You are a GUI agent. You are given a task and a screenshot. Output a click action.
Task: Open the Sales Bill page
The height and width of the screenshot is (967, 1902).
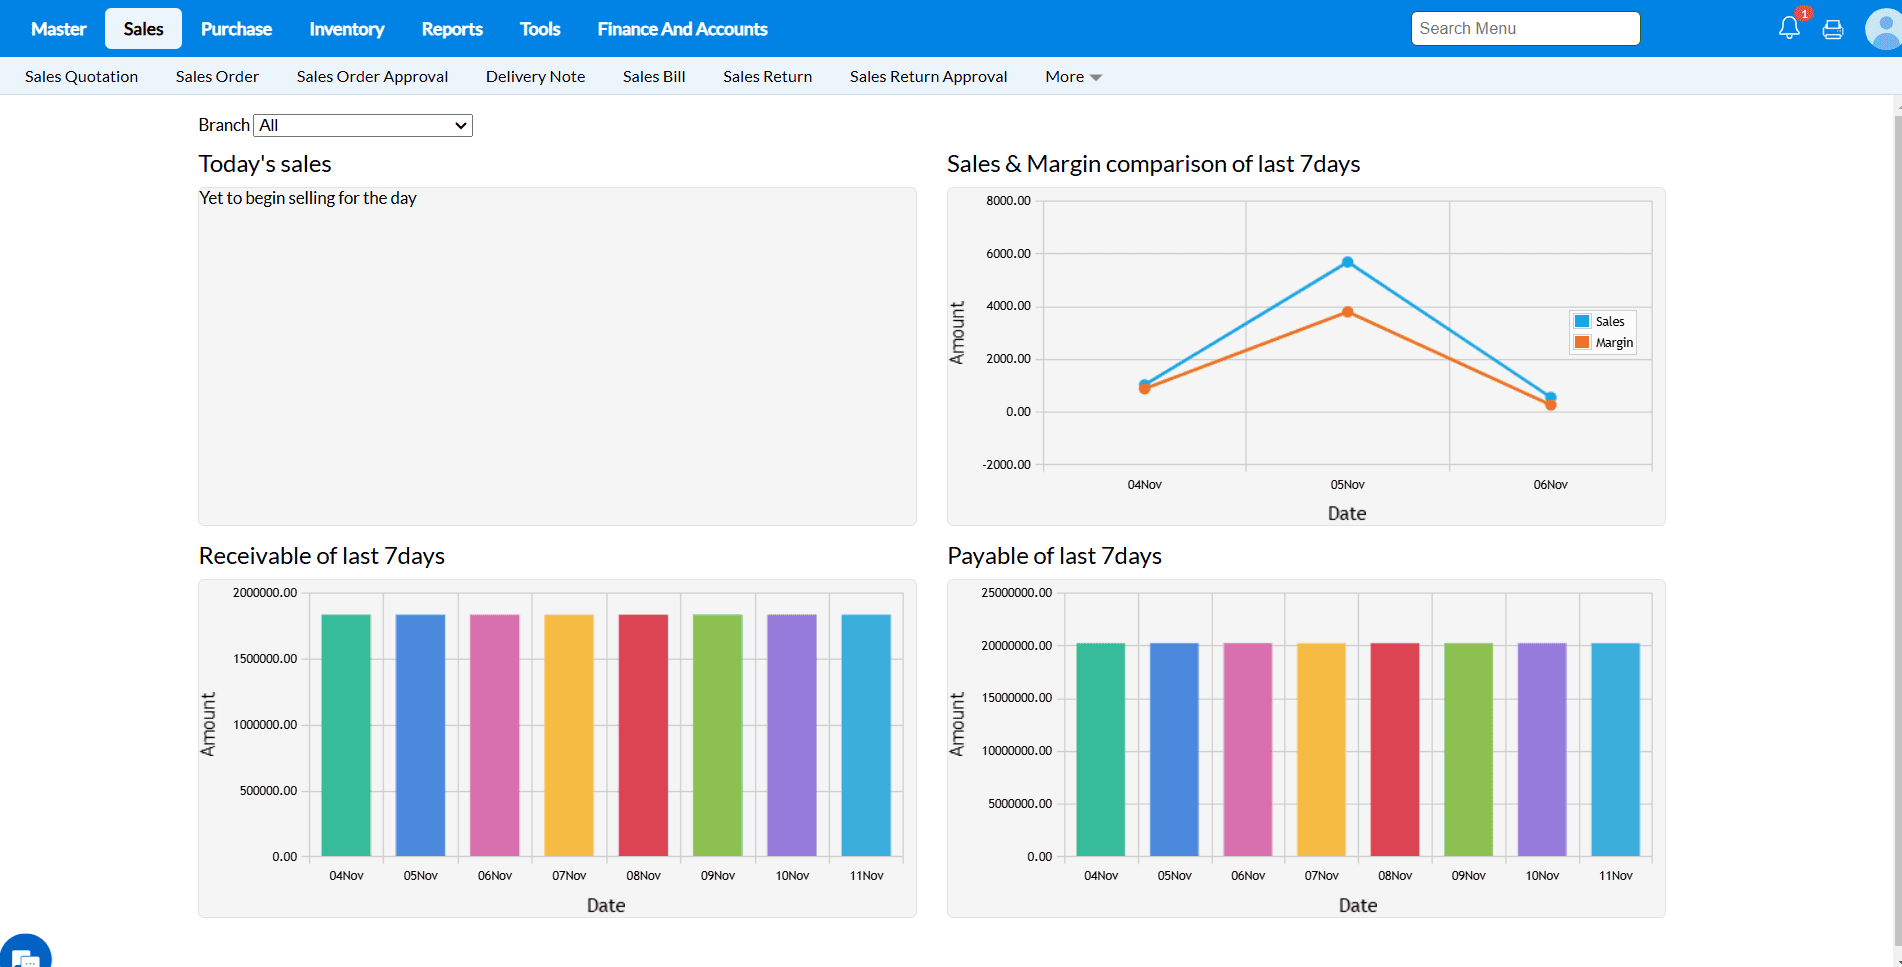tap(654, 77)
